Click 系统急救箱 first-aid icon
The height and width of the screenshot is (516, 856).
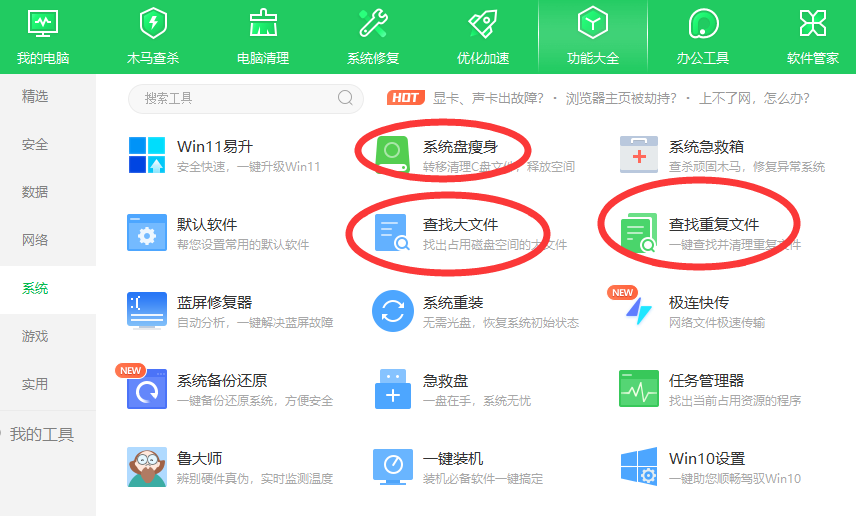click(639, 155)
